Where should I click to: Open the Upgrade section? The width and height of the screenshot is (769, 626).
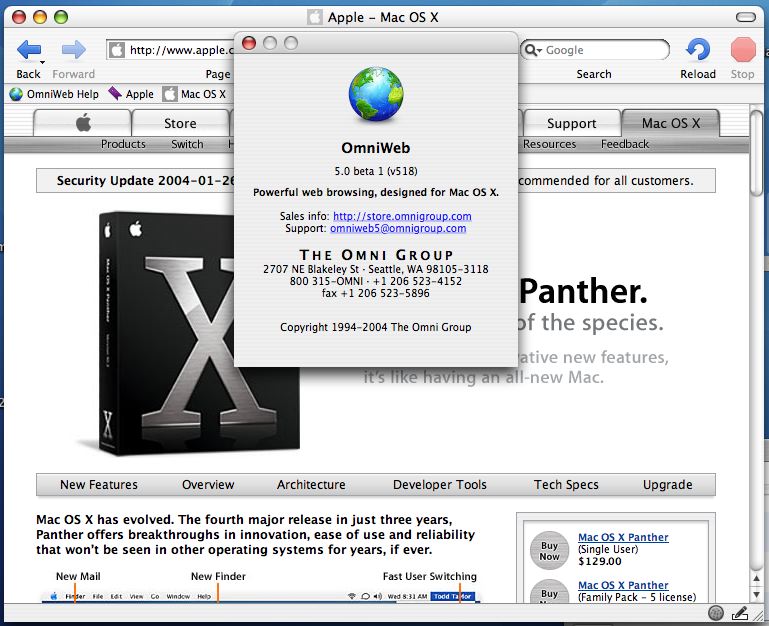point(667,485)
